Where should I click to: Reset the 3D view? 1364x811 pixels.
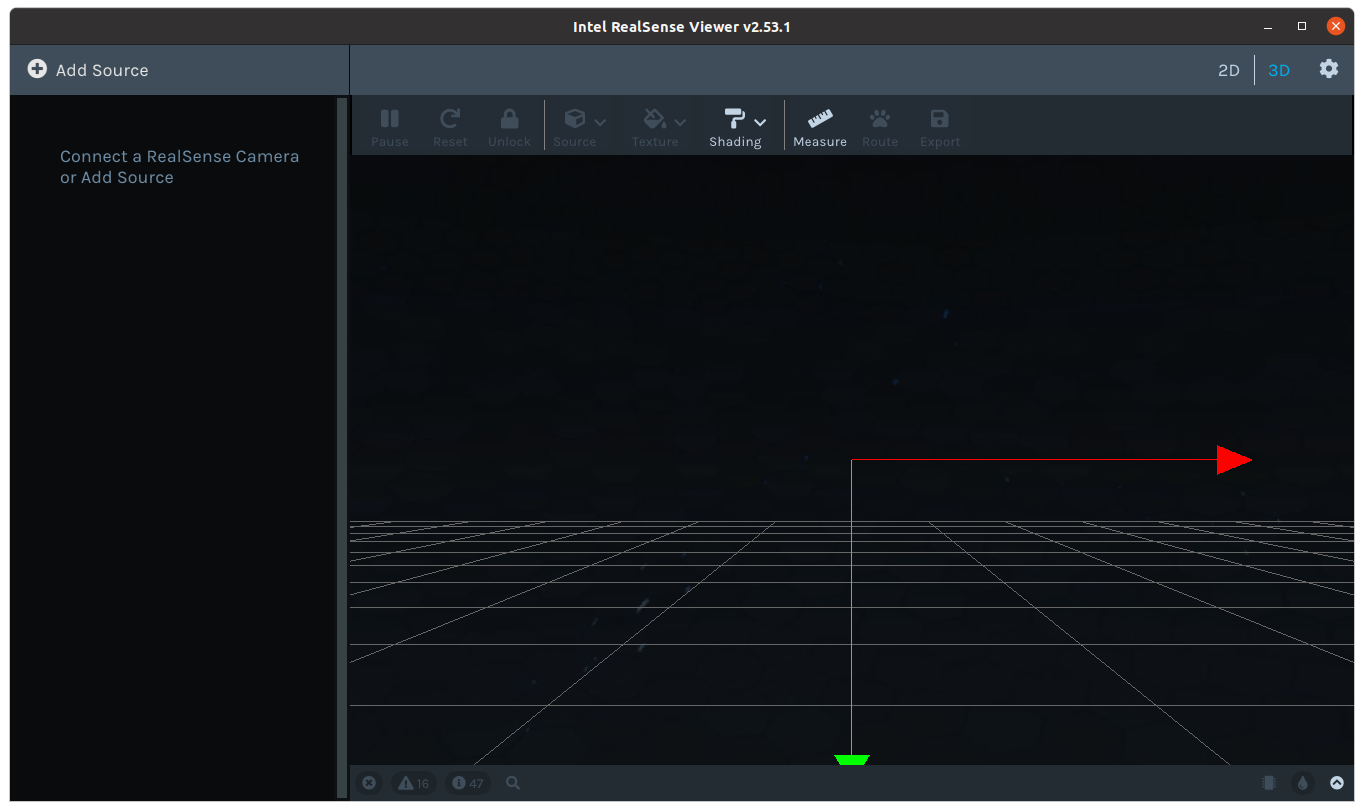pos(450,127)
